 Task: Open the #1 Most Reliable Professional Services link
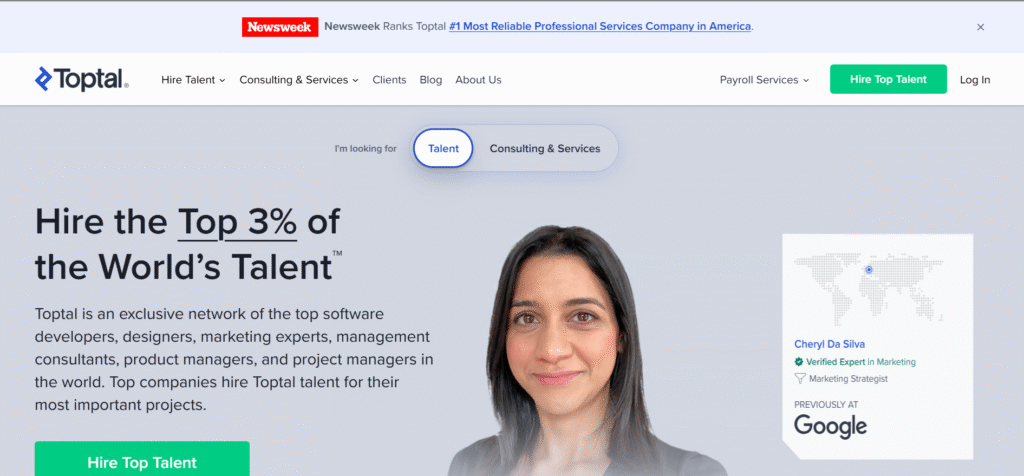click(600, 27)
